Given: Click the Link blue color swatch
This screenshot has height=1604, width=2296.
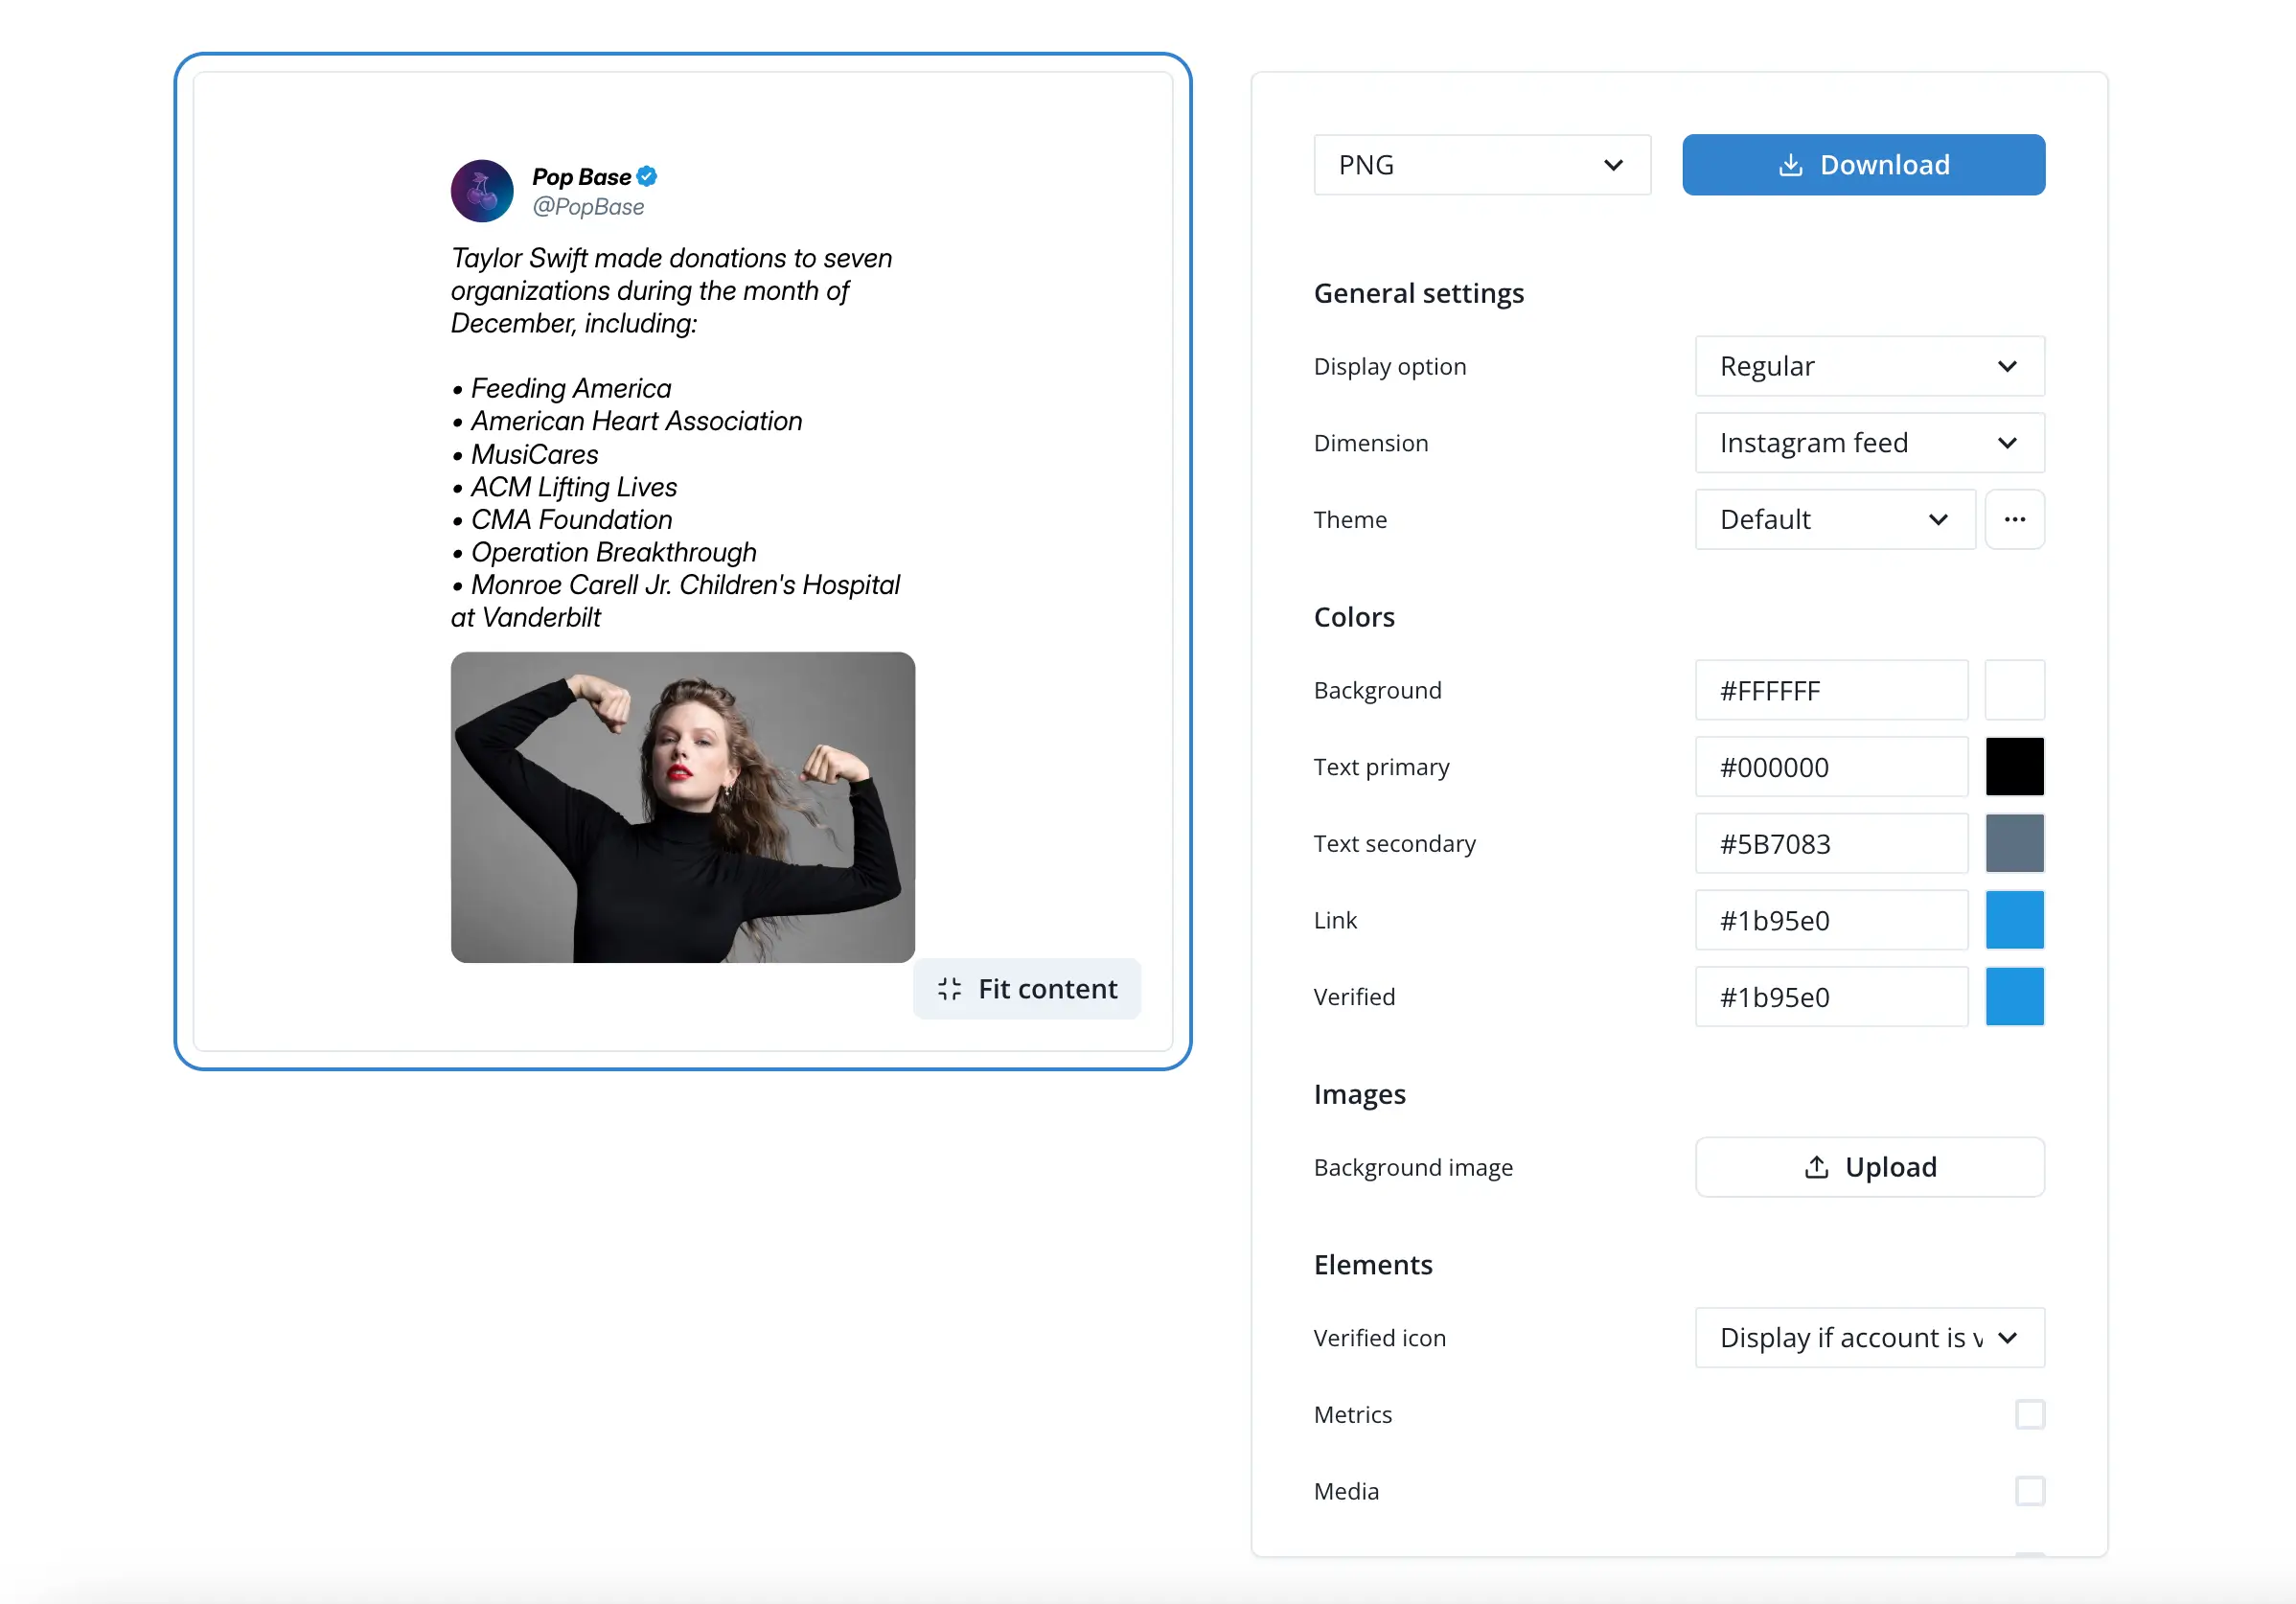Looking at the screenshot, I should (x=2014, y=920).
